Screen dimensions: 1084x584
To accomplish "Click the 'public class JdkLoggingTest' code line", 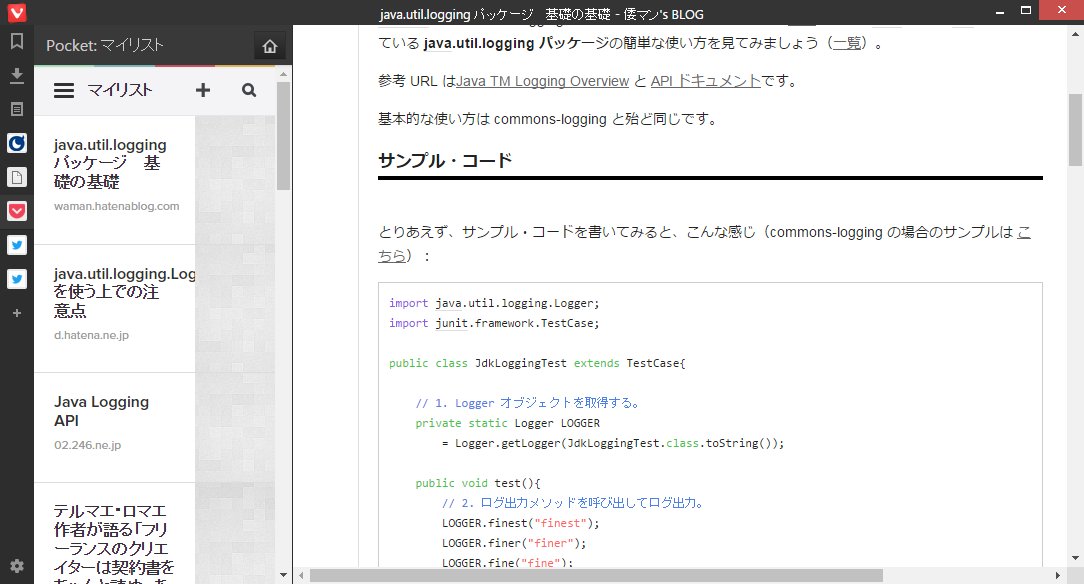I will click(x=536, y=364).
